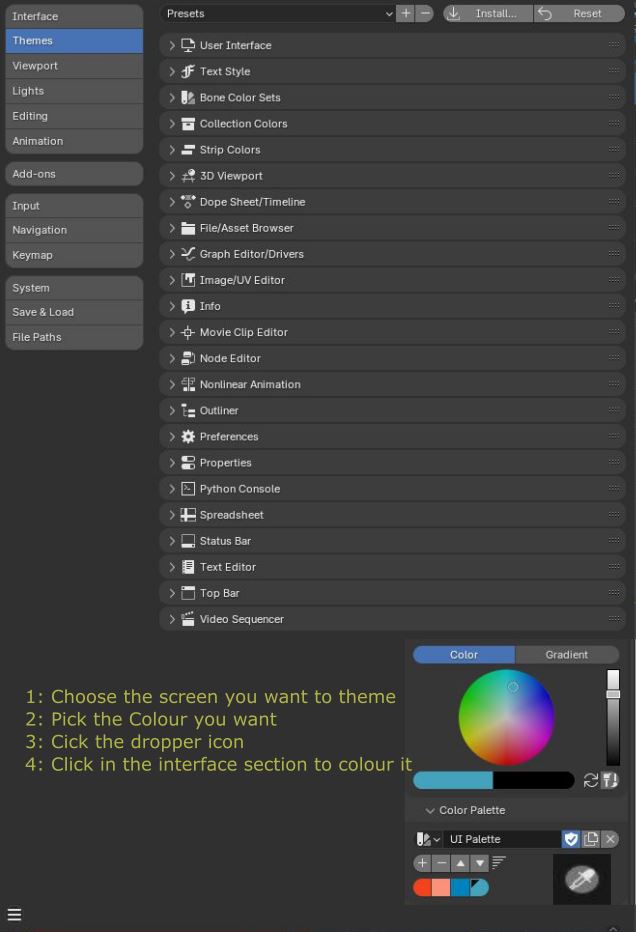Unlink UI Palette with the X icon
Image resolution: width=636 pixels, height=932 pixels.
(x=610, y=839)
